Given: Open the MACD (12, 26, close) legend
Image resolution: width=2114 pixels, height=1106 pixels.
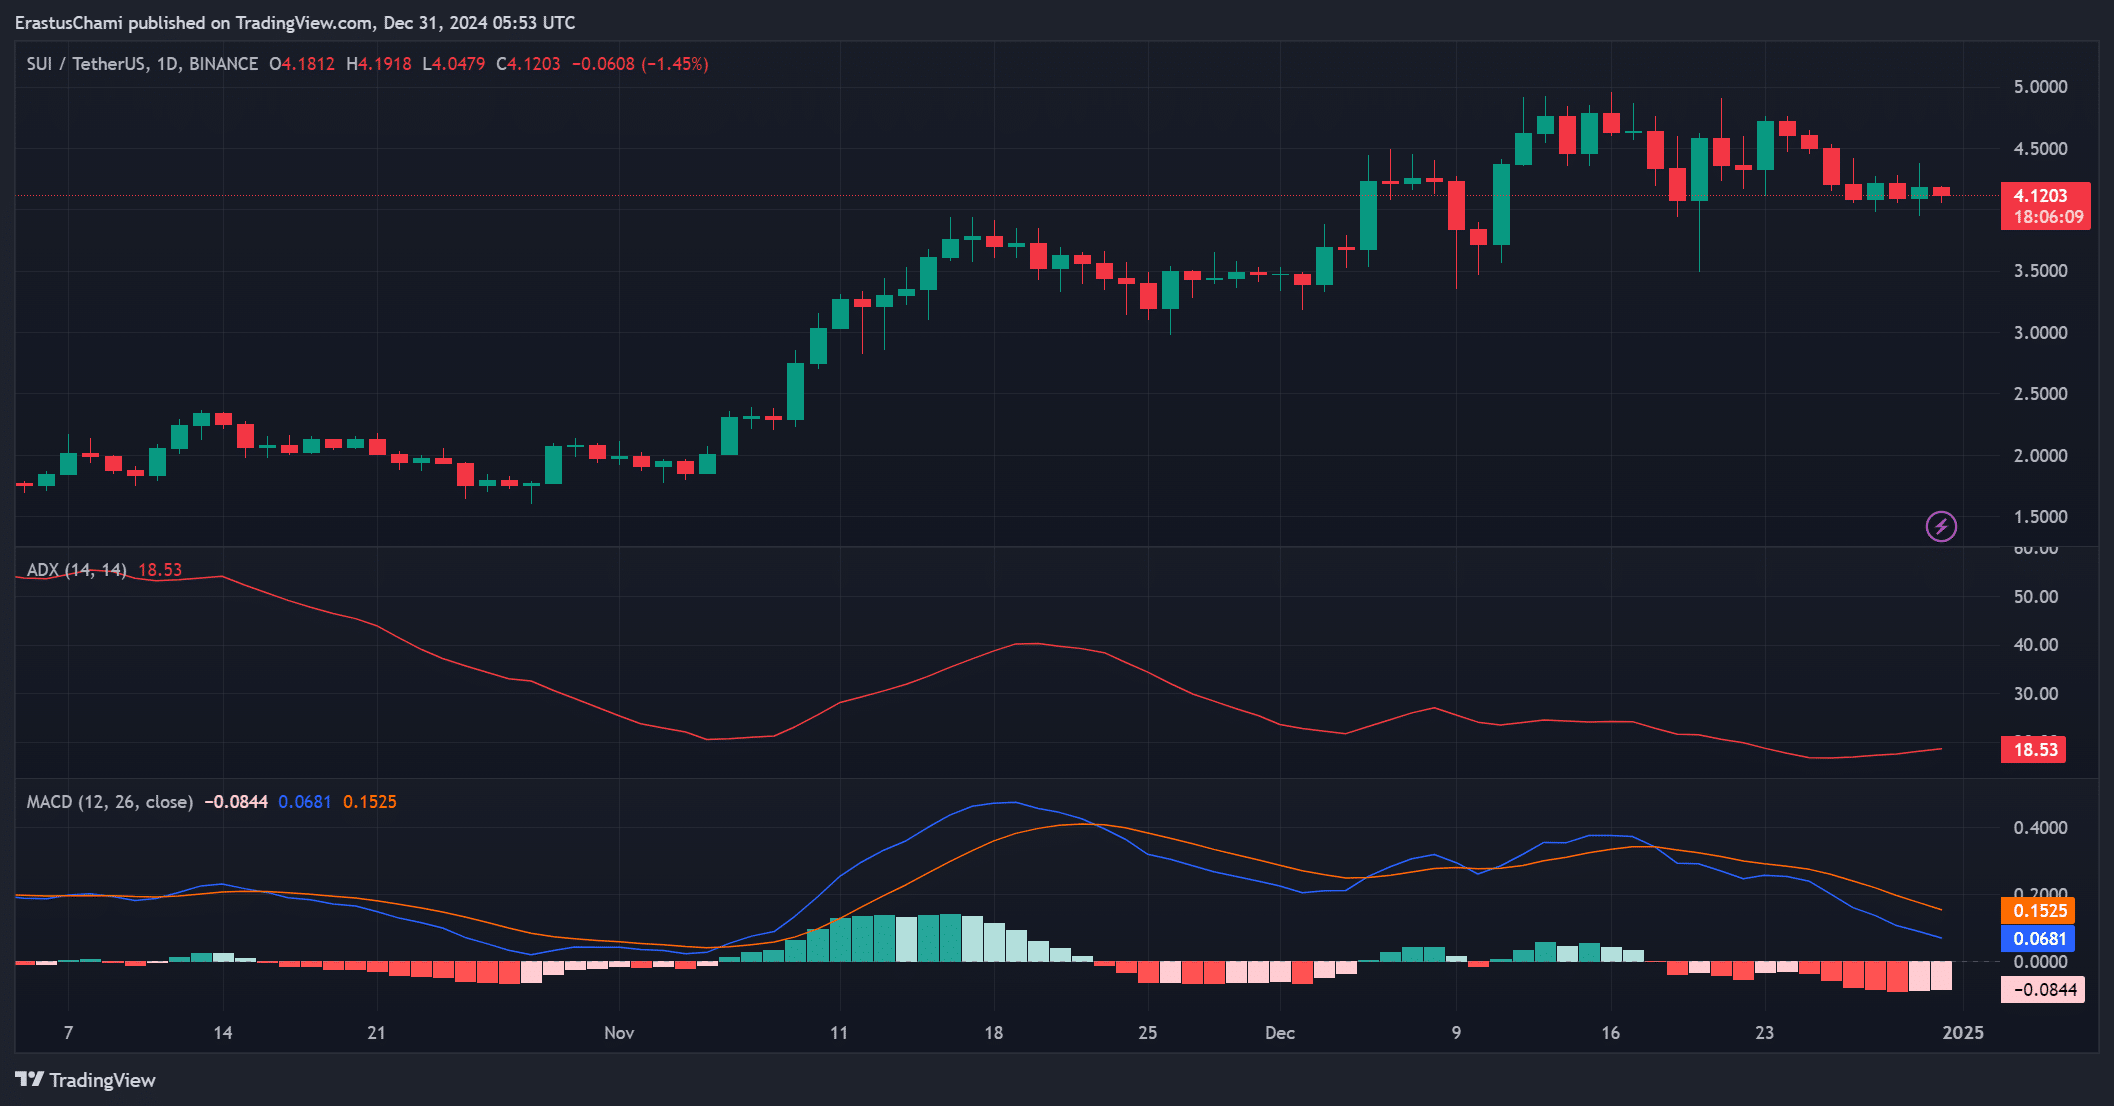Looking at the screenshot, I should pyautogui.click(x=110, y=802).
